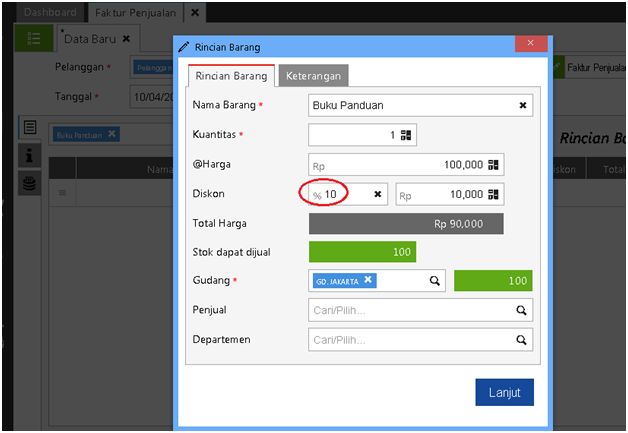Clear the discount percent value
628x433 pixels.
coord(377,194)
